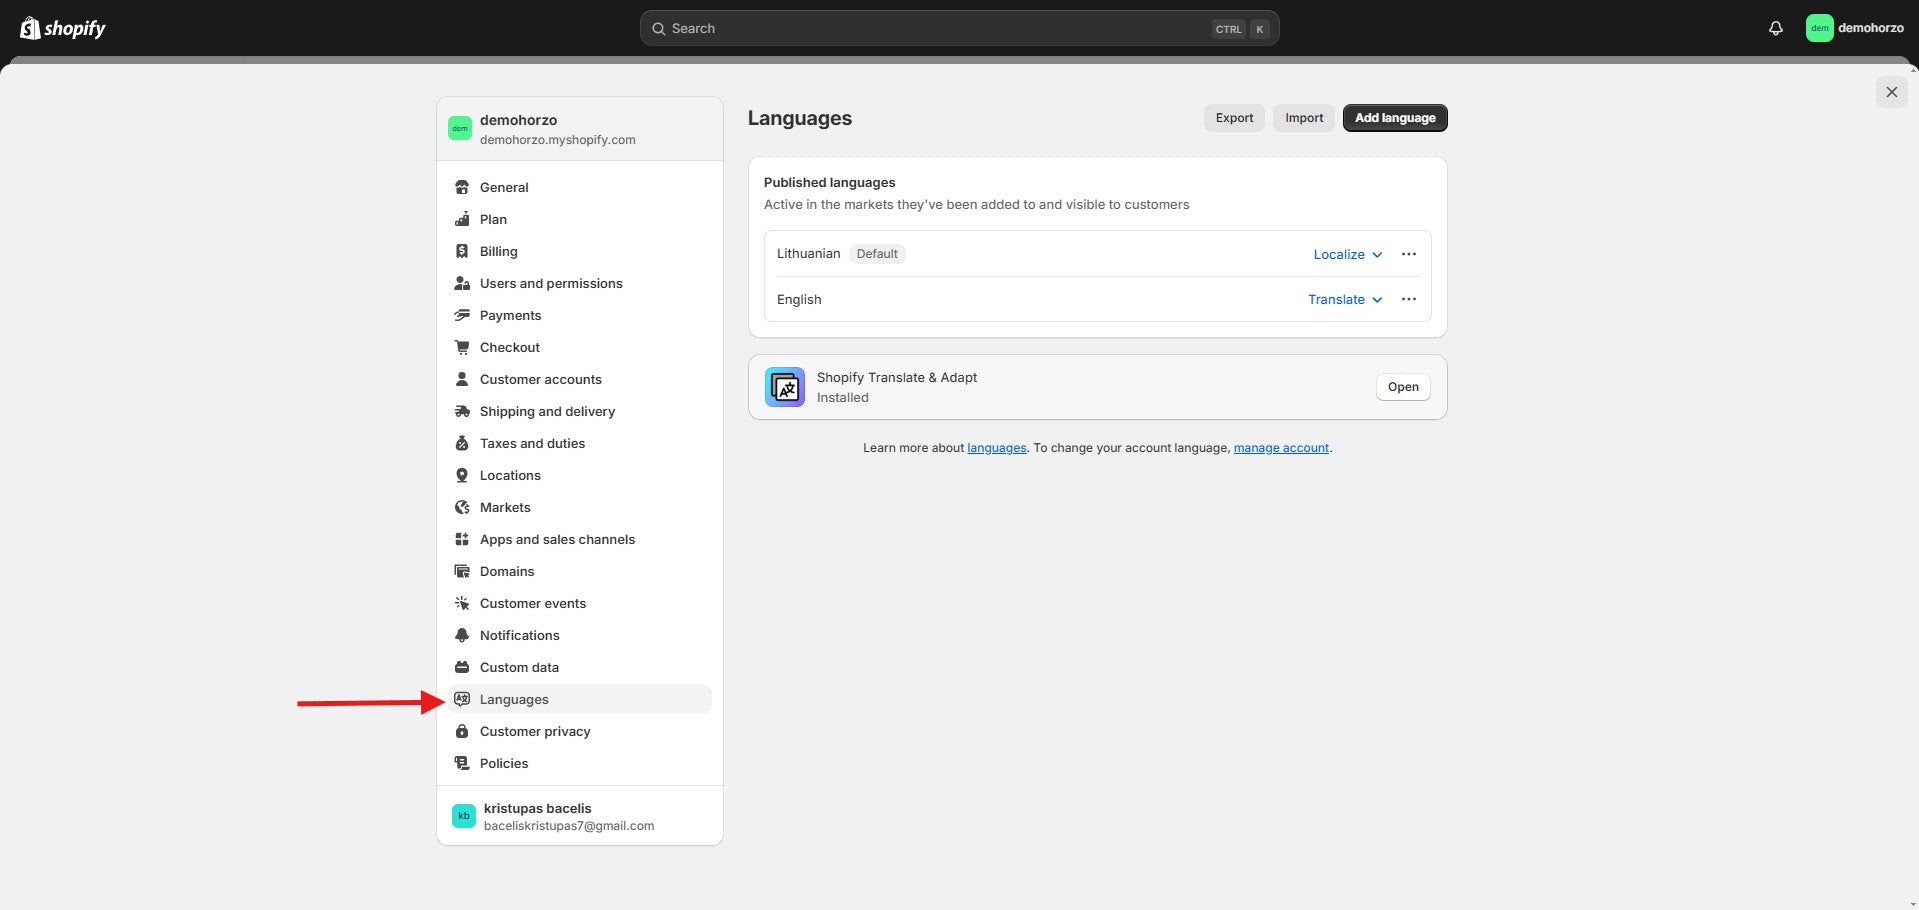Viewport: 1919px width, 910px height.
Task: Click the Payments icon in settings sidebar
Action: point(462,315)
